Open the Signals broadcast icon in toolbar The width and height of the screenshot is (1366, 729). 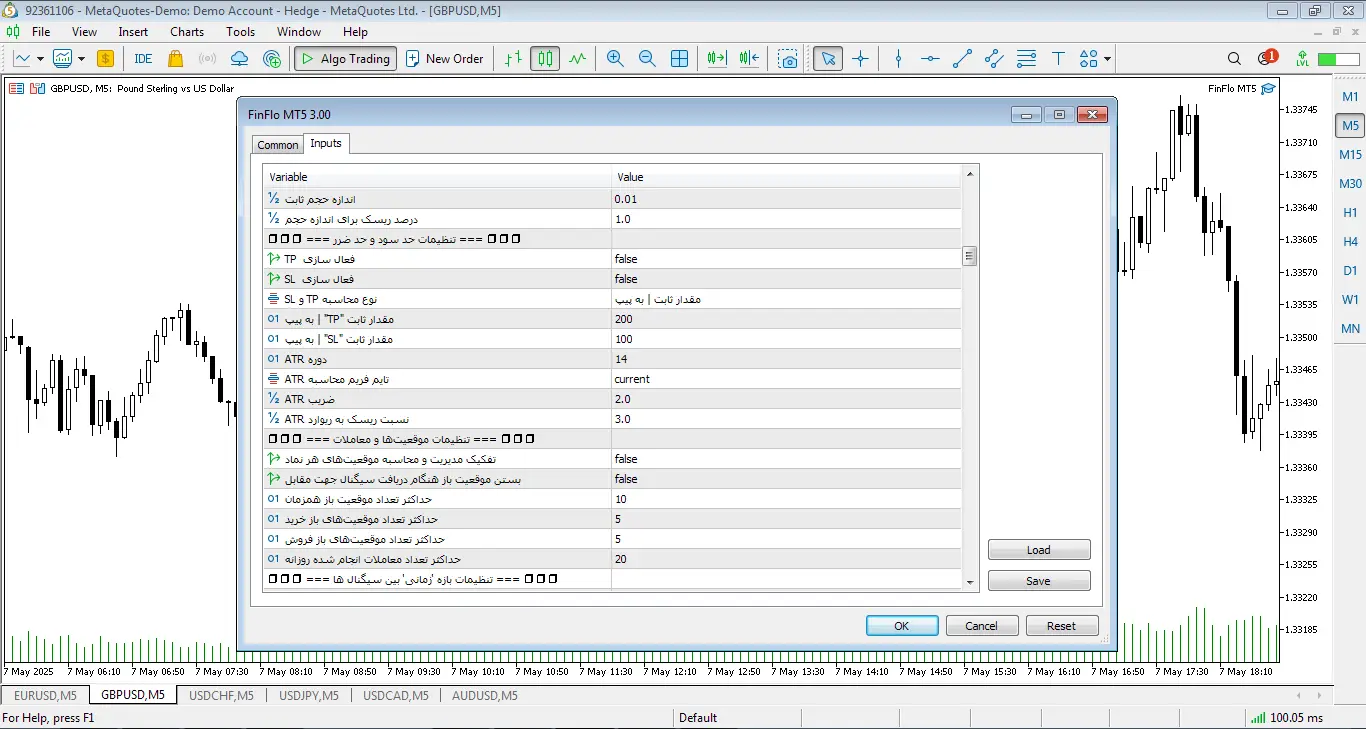[207, 59]
